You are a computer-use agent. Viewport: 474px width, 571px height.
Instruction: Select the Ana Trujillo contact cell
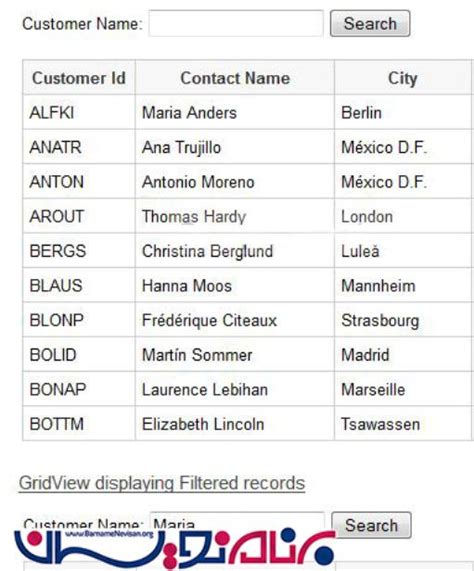(235, 147)
